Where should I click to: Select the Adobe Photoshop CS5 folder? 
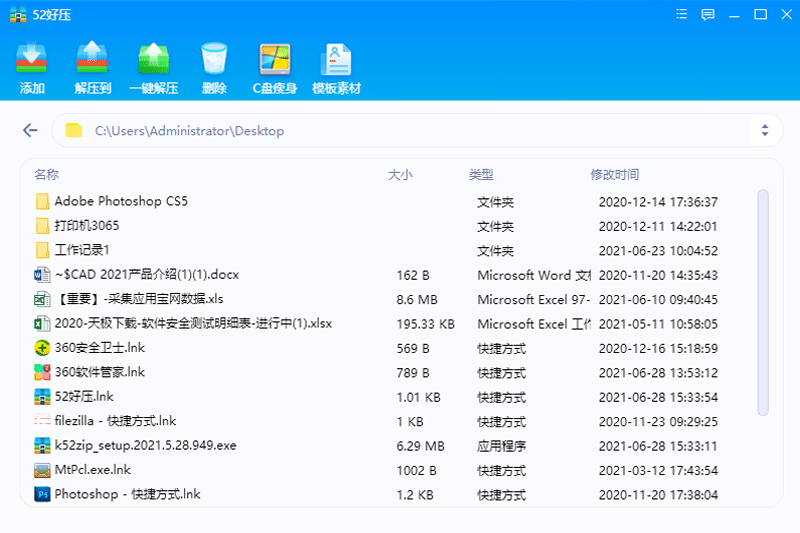120,201
